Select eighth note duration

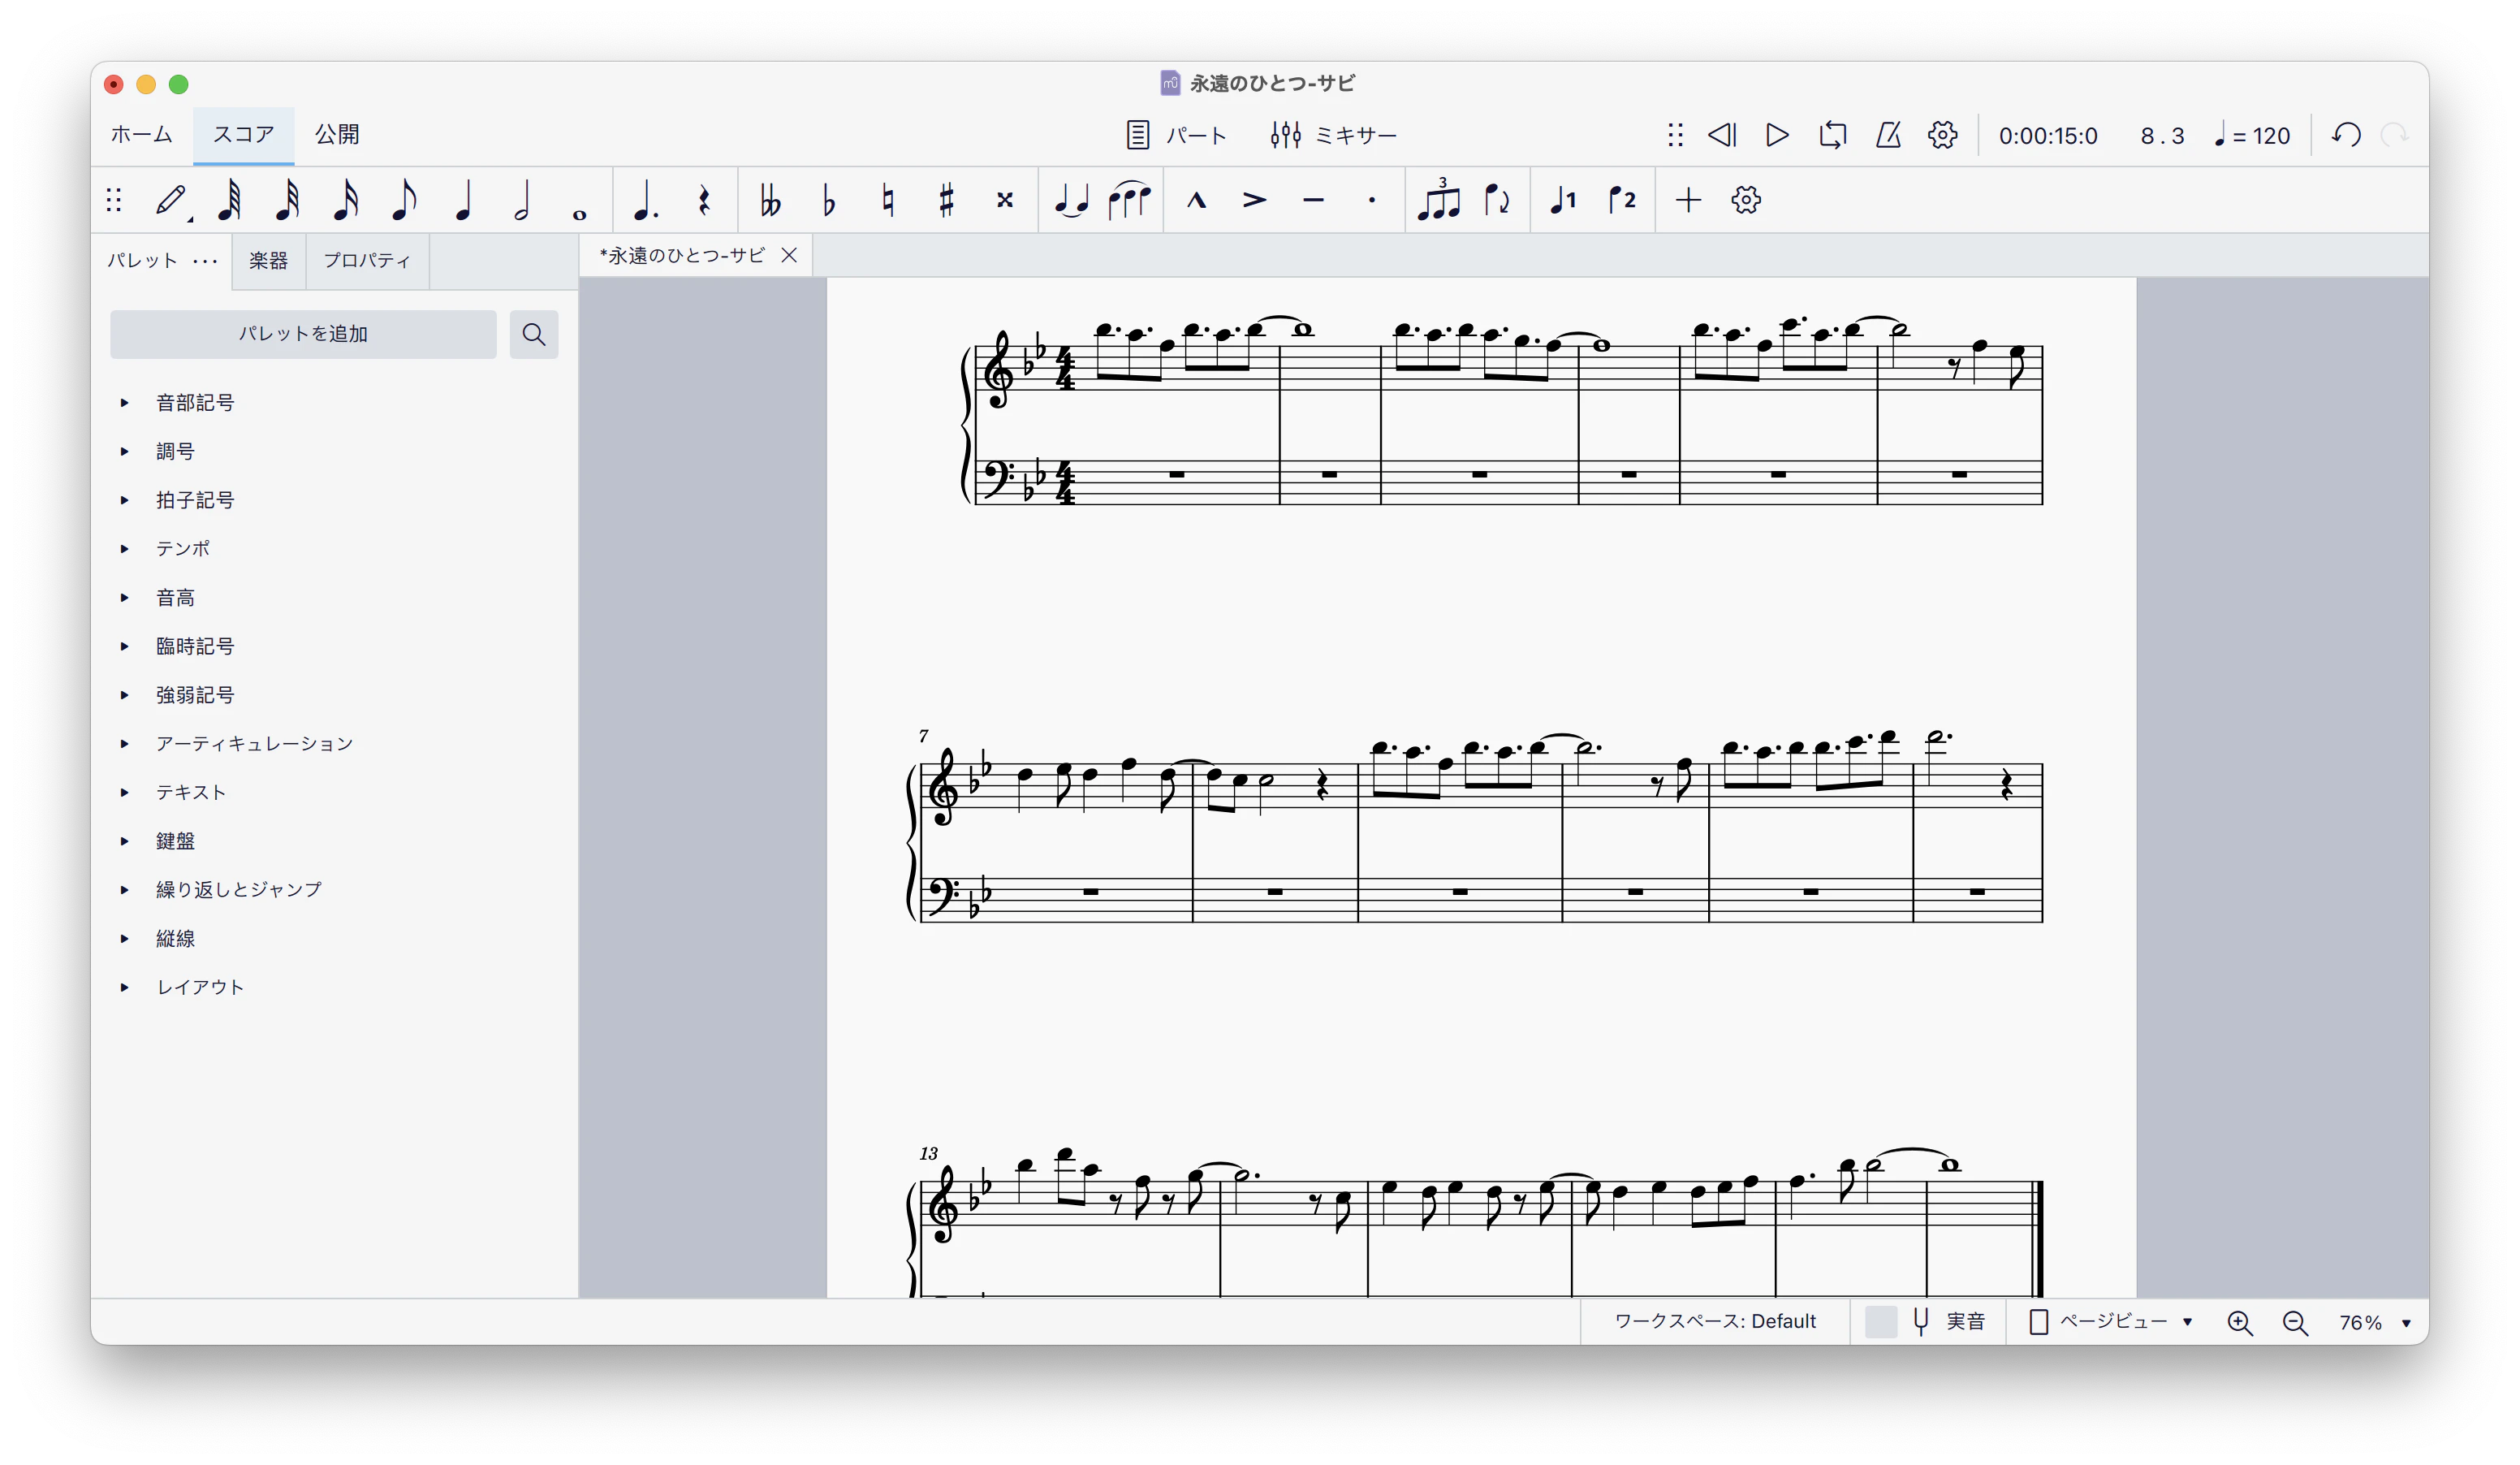pyautogui.click(x=404, y=200)
